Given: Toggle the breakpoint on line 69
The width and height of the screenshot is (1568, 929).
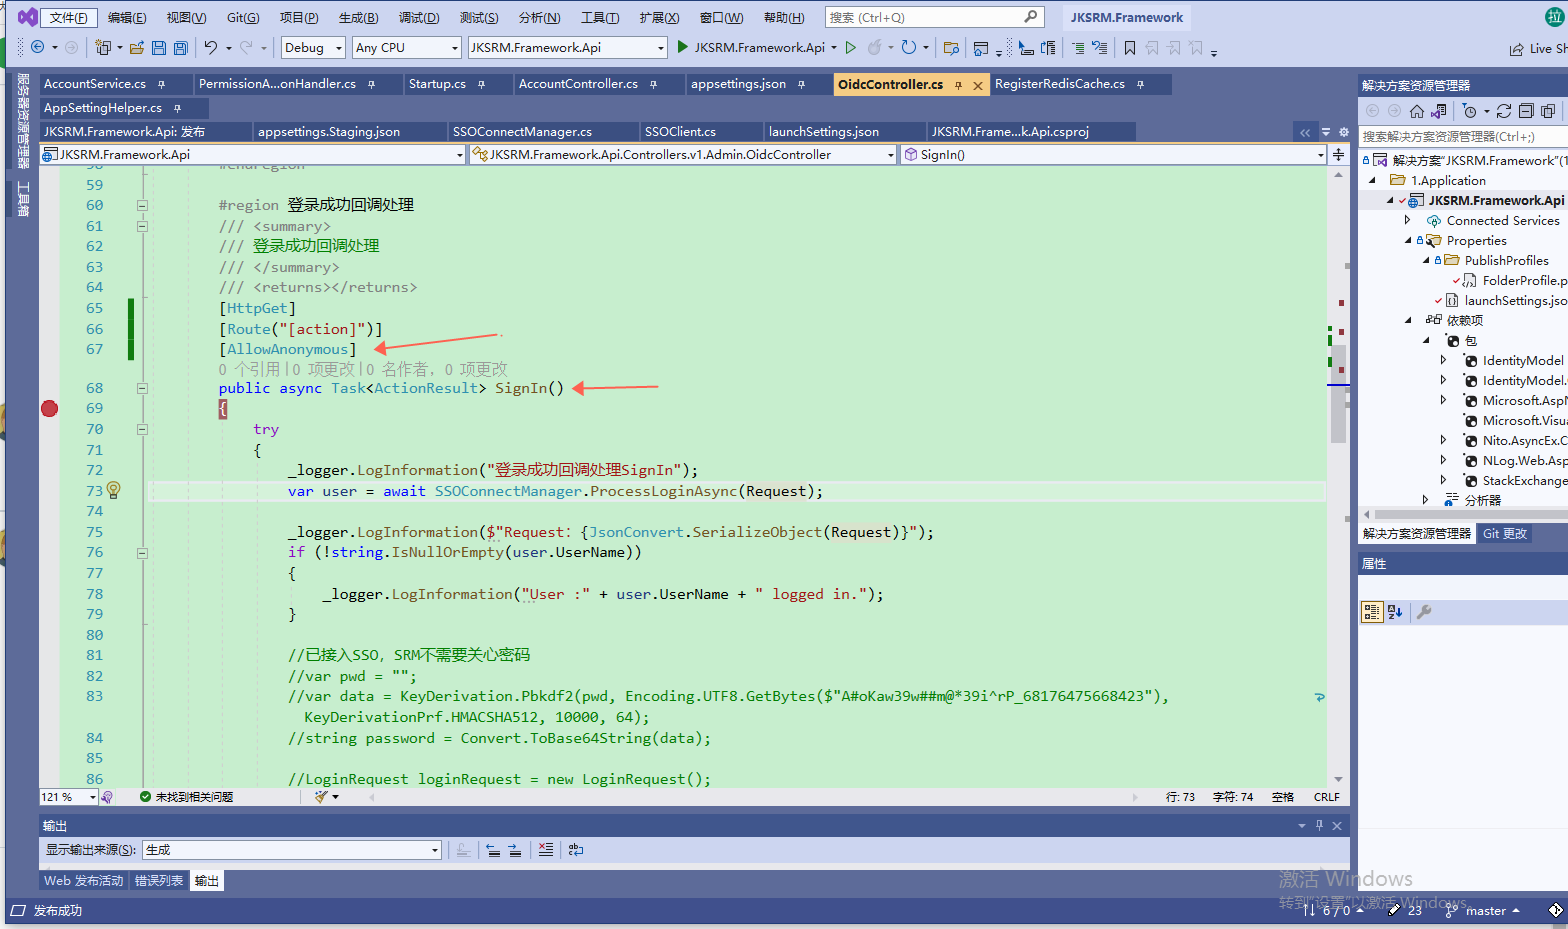Looking at the screenshot, I should pyautogui.click(x=49, y=408).
